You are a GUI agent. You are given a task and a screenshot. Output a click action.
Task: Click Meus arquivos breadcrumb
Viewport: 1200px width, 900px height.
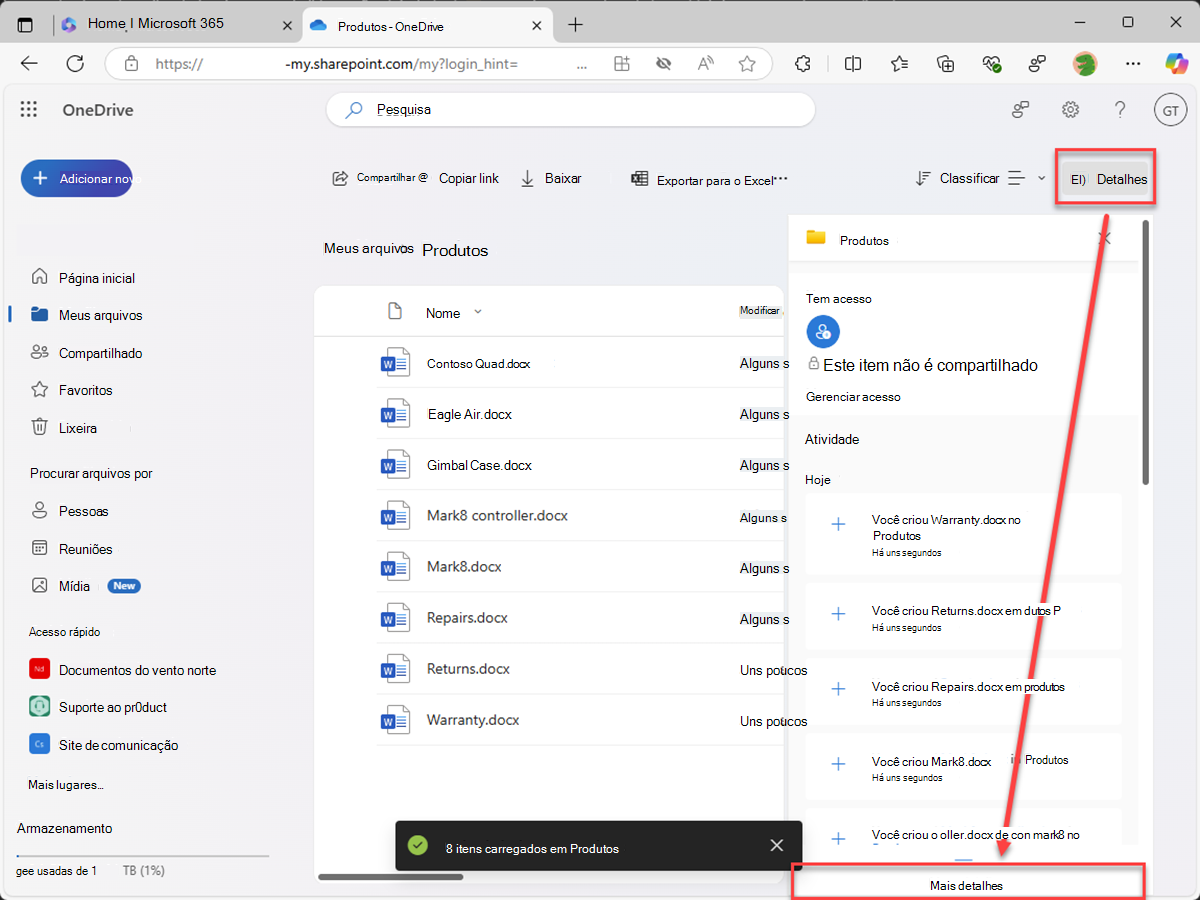coord(368,249)
